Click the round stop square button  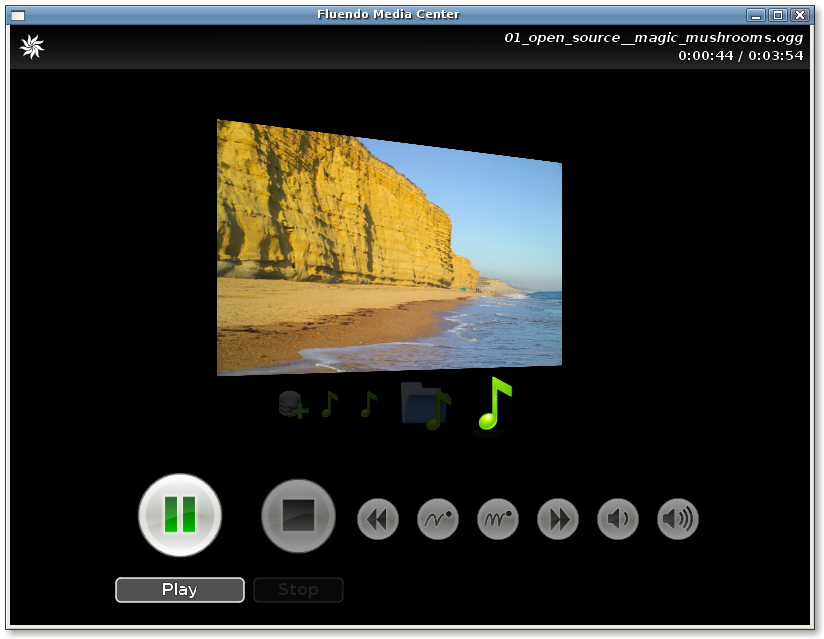click(298, 516)
